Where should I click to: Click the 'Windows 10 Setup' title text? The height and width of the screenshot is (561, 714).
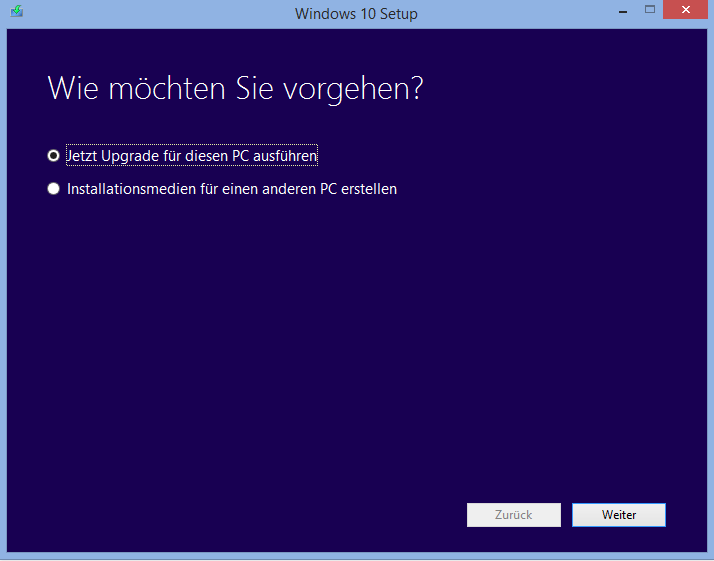tap(356, 14)
